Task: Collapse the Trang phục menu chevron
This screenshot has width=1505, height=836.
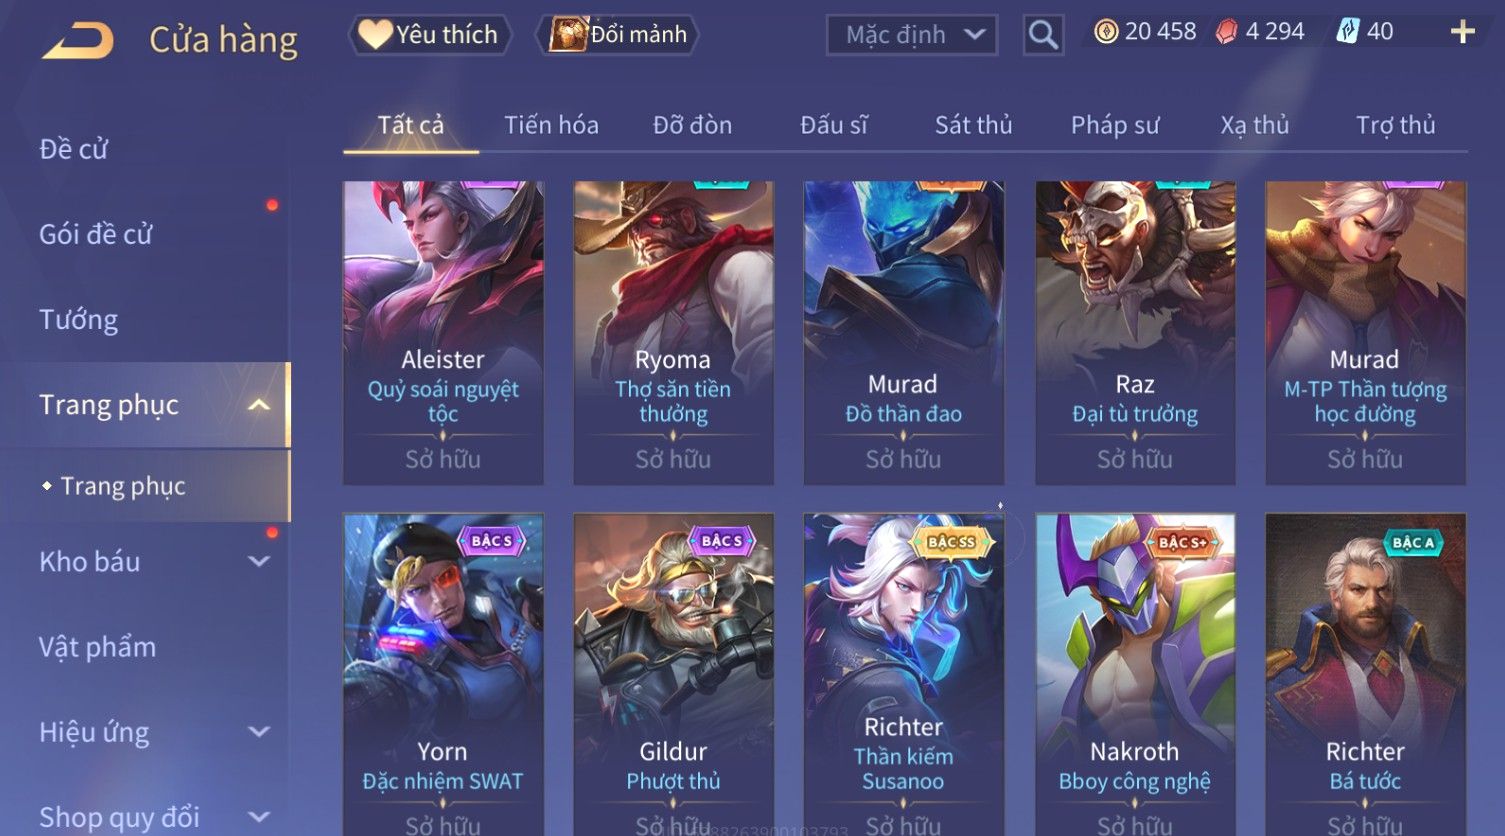Action: tap(259, 405)
